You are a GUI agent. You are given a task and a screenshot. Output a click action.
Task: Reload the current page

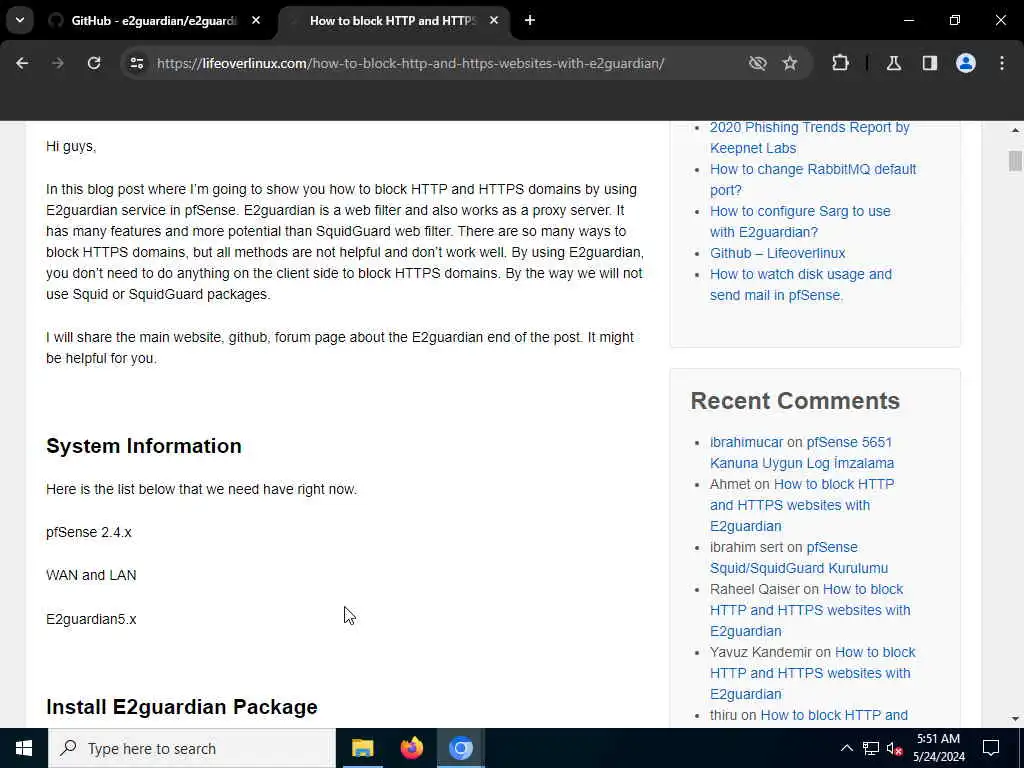coord(94,63)
